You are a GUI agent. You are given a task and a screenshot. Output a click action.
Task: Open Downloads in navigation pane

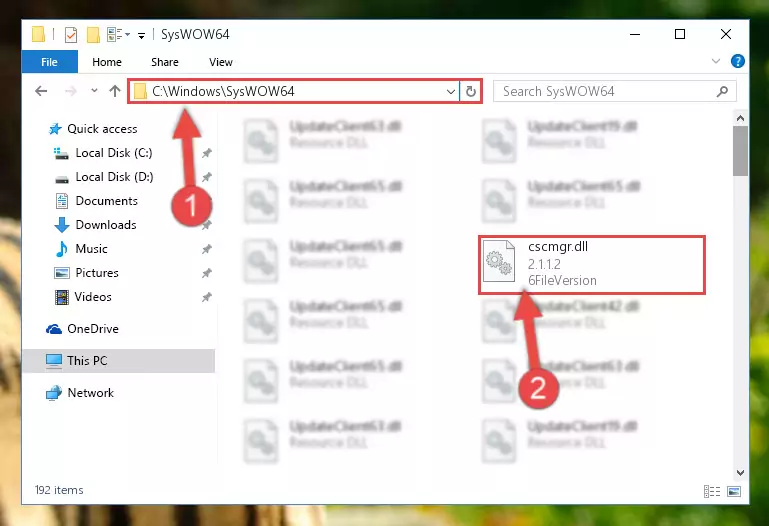click(x=96, y=225)
